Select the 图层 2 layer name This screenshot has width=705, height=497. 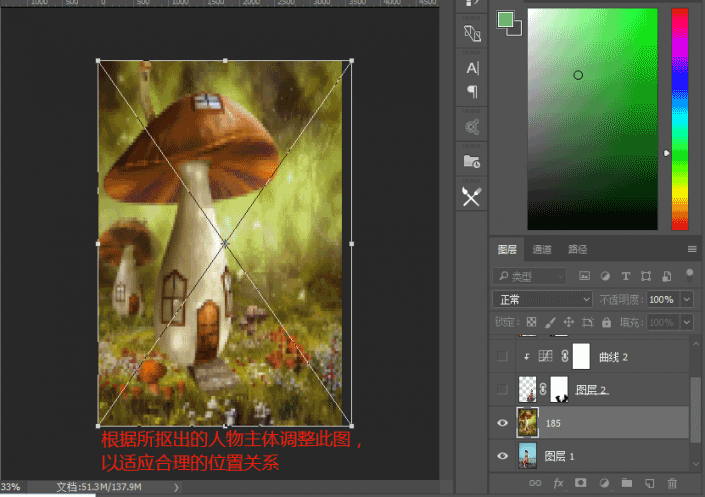point(591,390)
